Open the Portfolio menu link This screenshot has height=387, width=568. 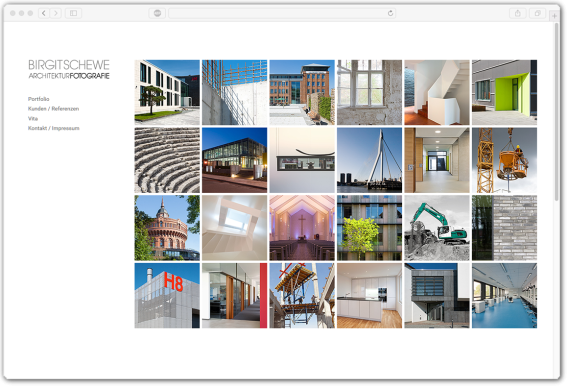[x=38, y=99]
